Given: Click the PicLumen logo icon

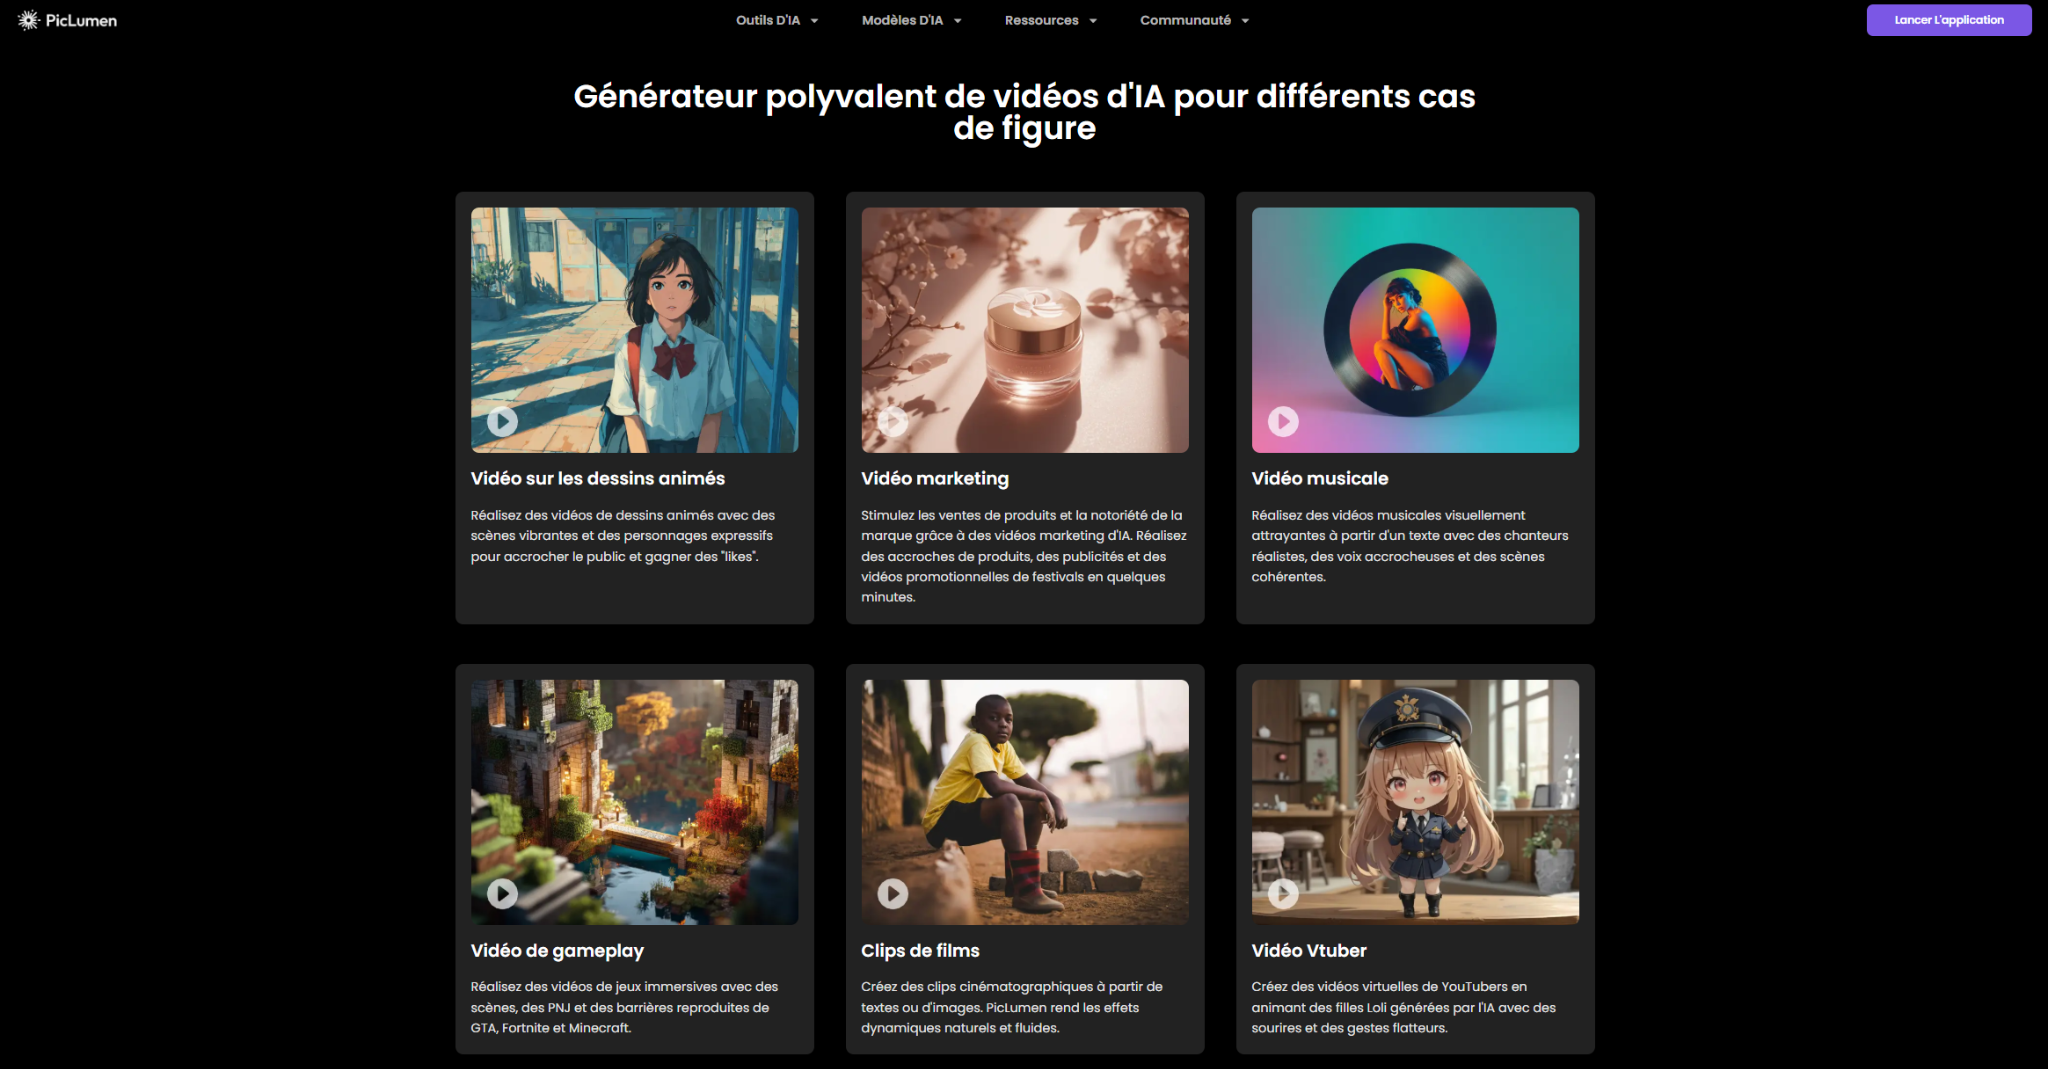Looking at the screenshot, I should (29, 20).
